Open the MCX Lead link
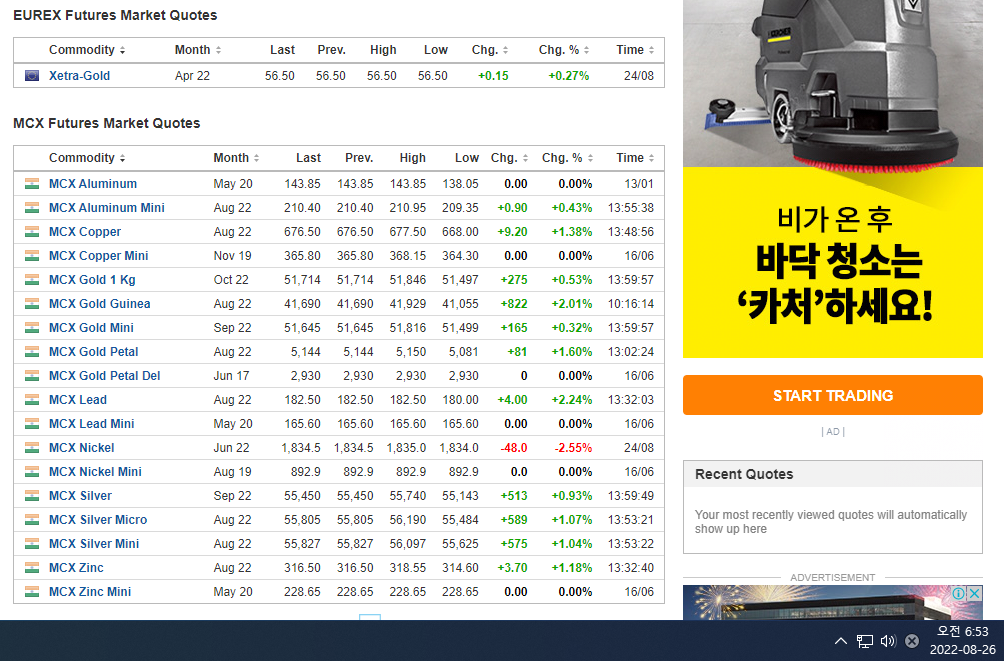Viewport: 1004px width, 661px height. click(x=78, y=400)
